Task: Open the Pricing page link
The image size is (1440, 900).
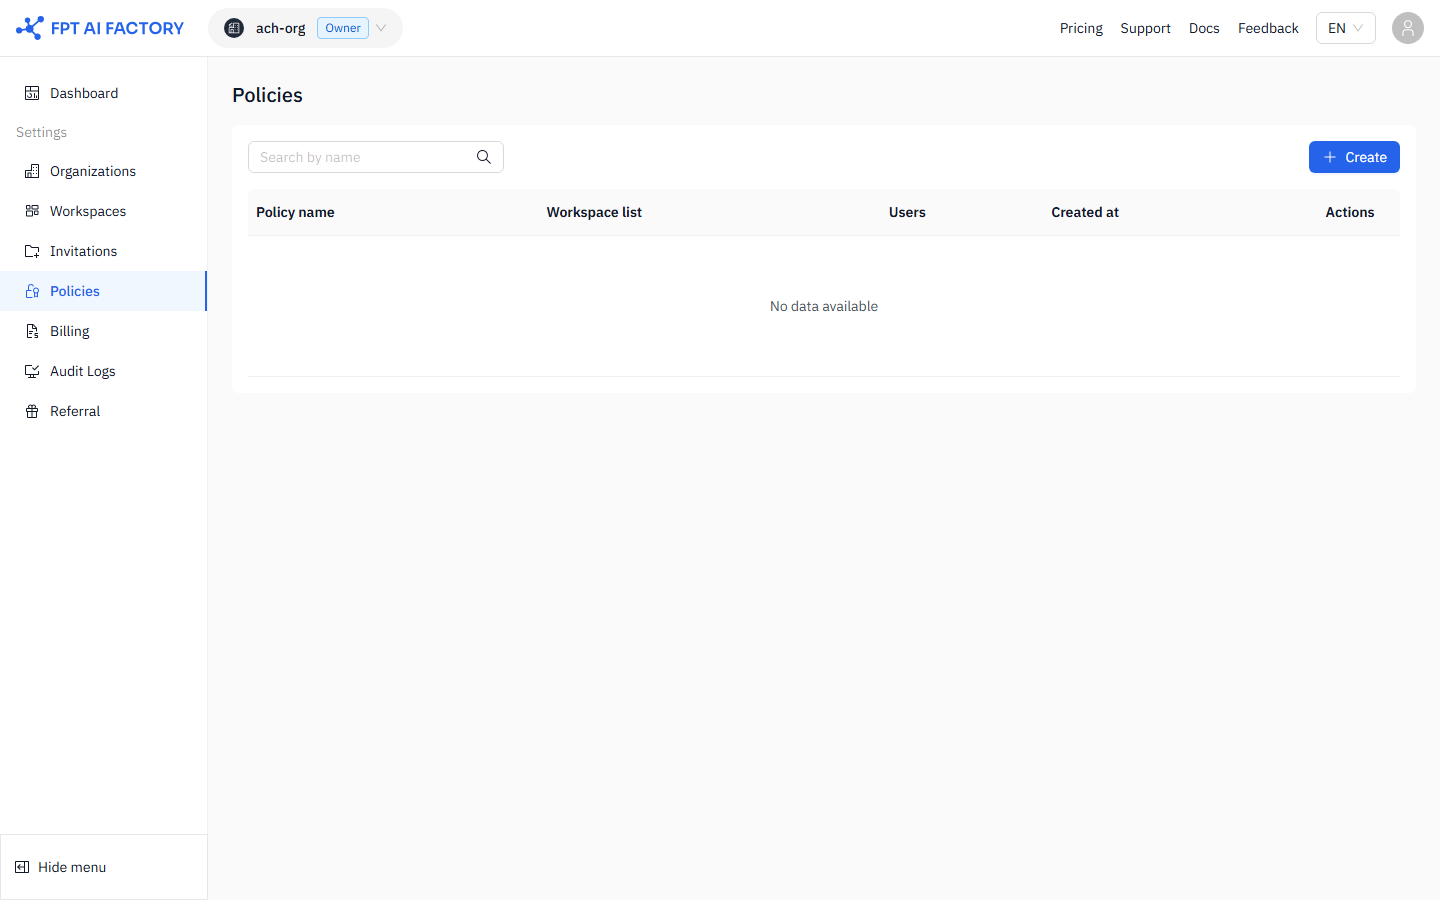Action: pos(1081,28)
